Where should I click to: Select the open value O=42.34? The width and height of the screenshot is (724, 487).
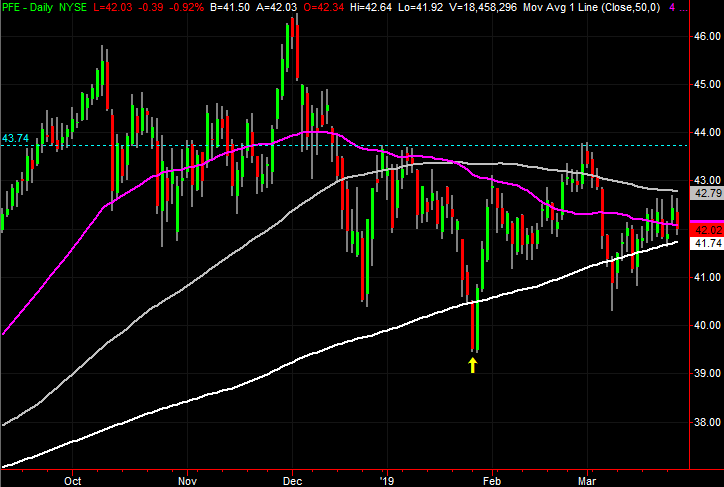(324, 7)
